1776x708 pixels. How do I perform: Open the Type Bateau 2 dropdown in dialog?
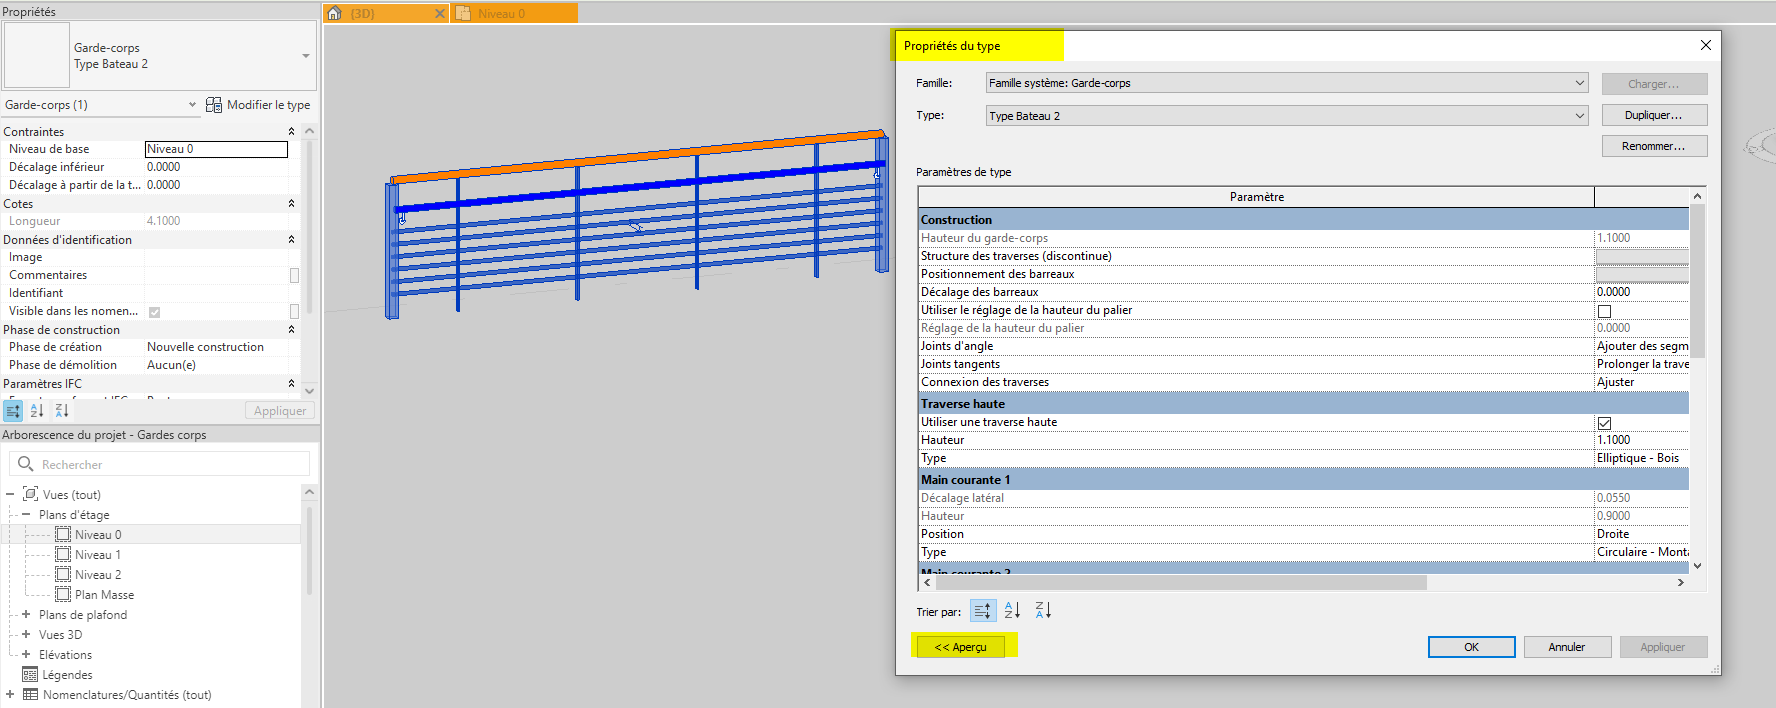point(1580,116)
